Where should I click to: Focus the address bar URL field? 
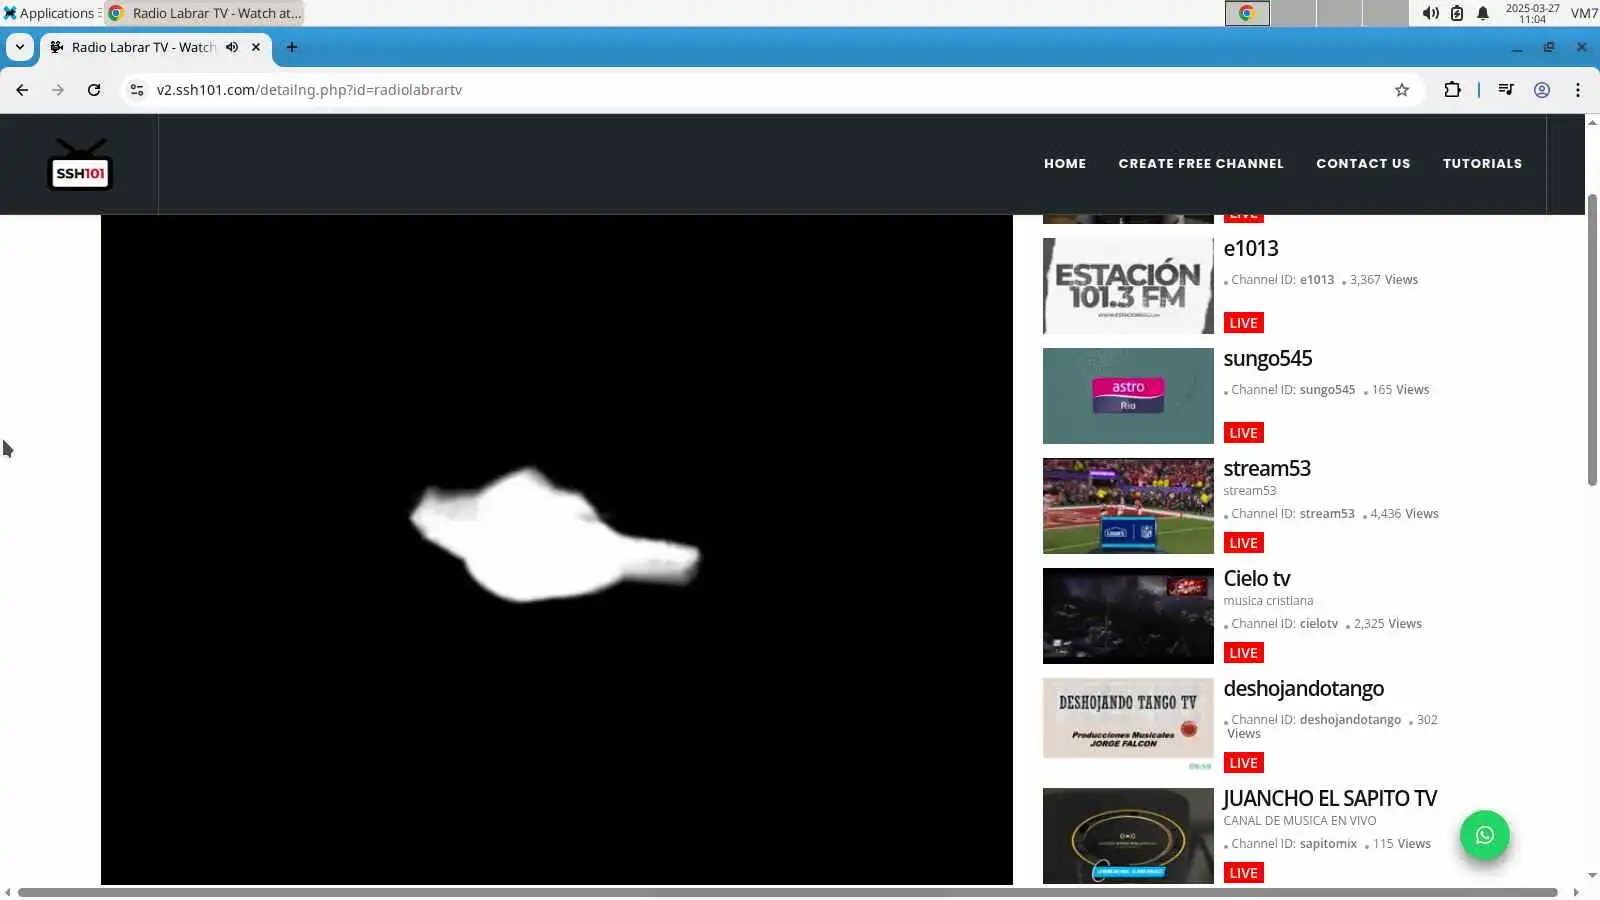770,90
